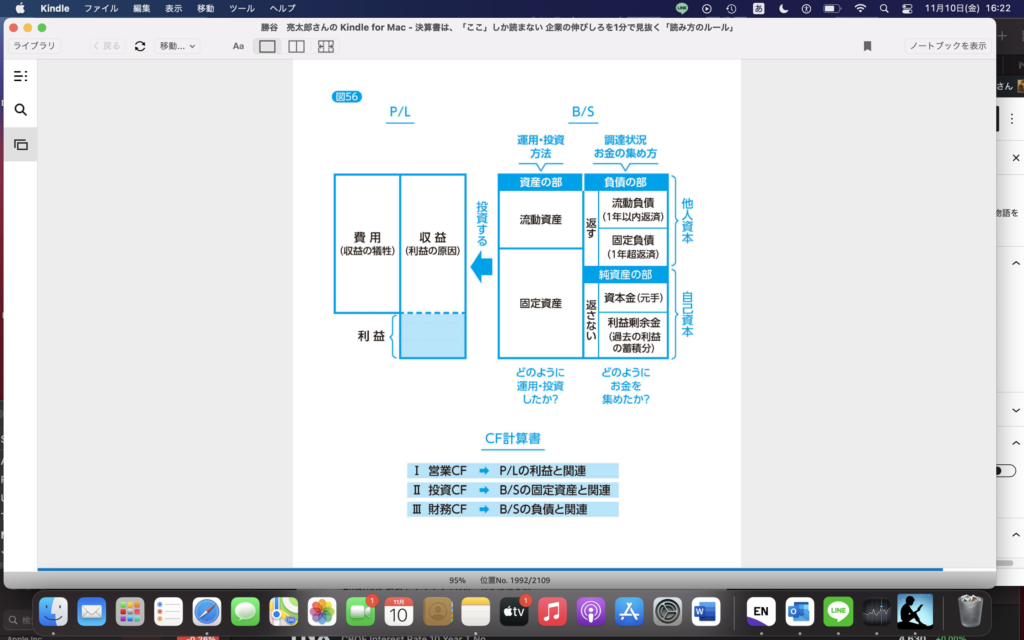Open the 表示 menu in menu bar
Screen dimensions: 1024x640
point(173,8)
